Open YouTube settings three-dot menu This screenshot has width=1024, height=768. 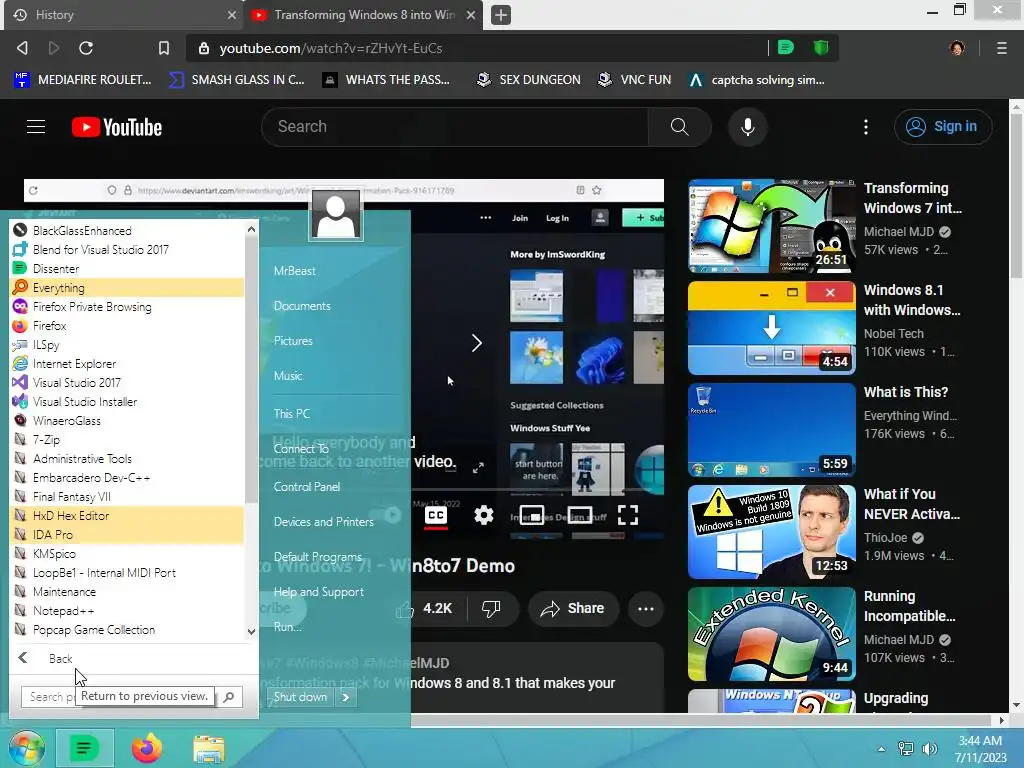tap(866, 127)
